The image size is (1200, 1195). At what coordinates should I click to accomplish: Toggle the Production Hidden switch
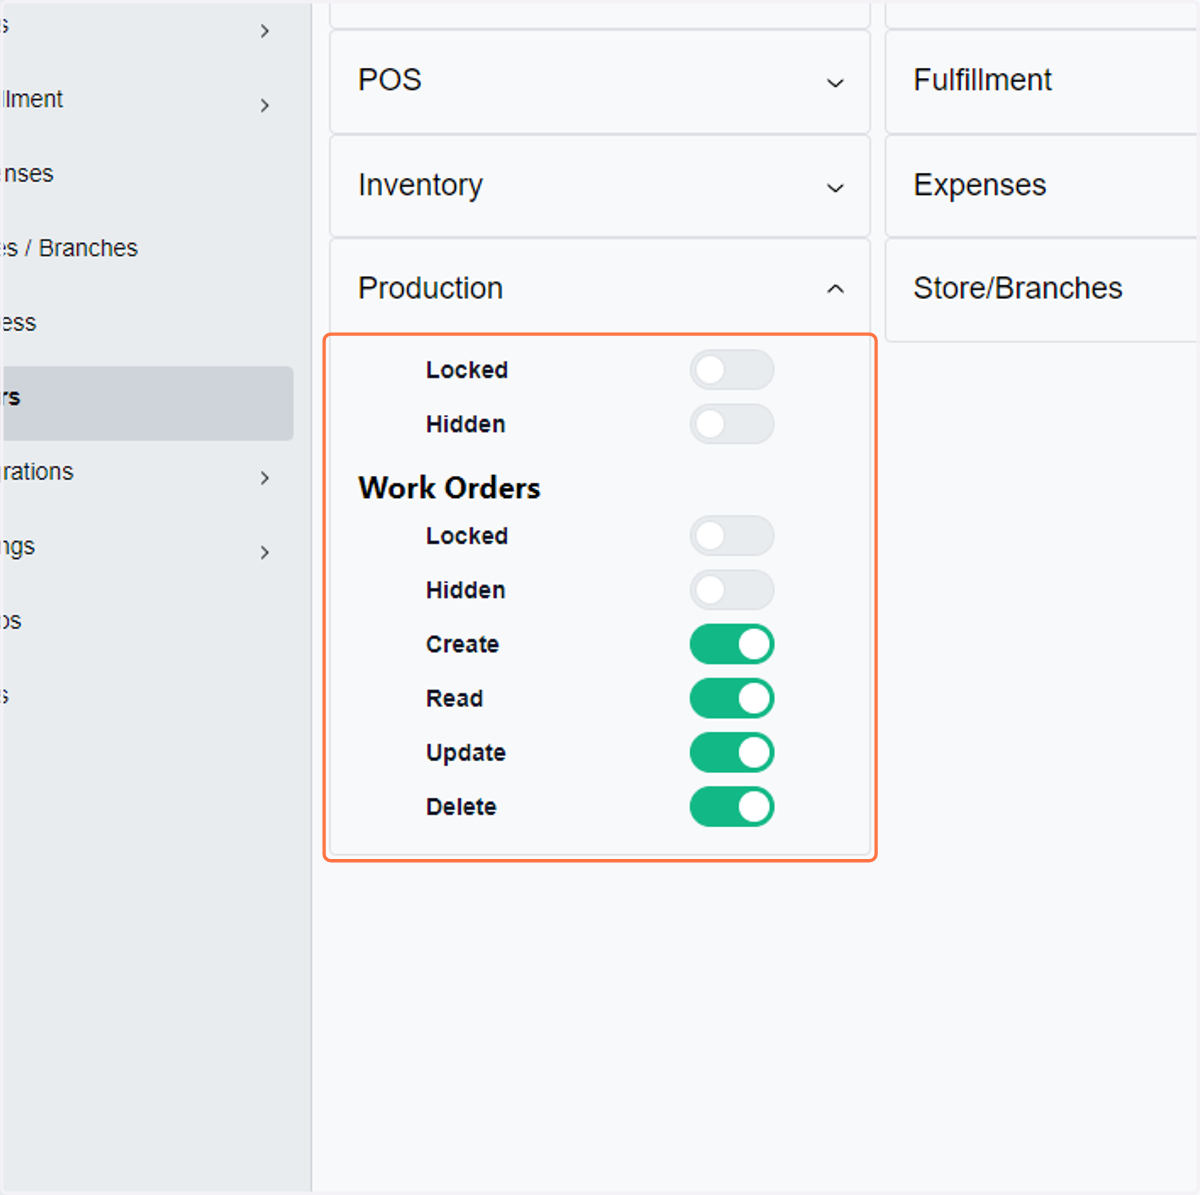[731, 424]
